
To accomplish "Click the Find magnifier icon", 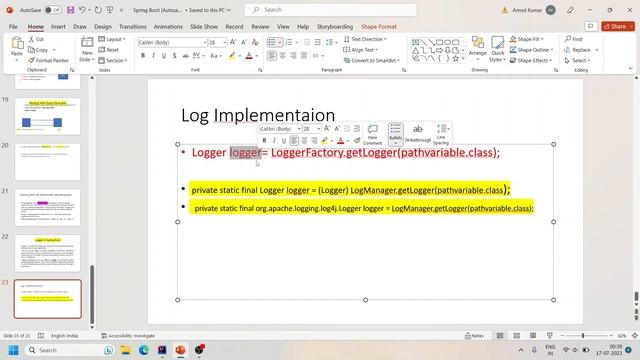I will click(x=568, y=39).
